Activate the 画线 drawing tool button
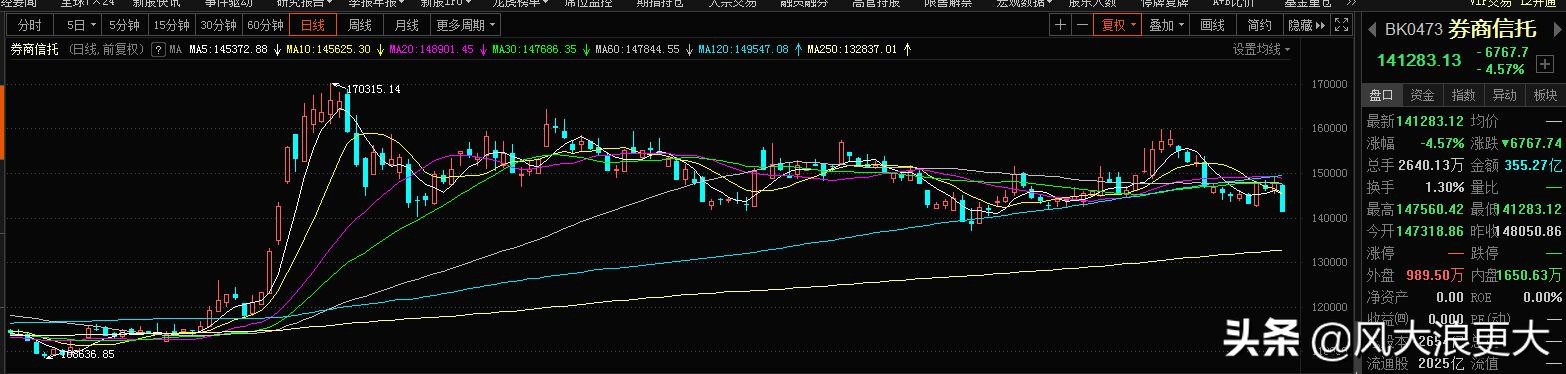The height and width of the screenshot is (374, 1566). click(1213, 25)
